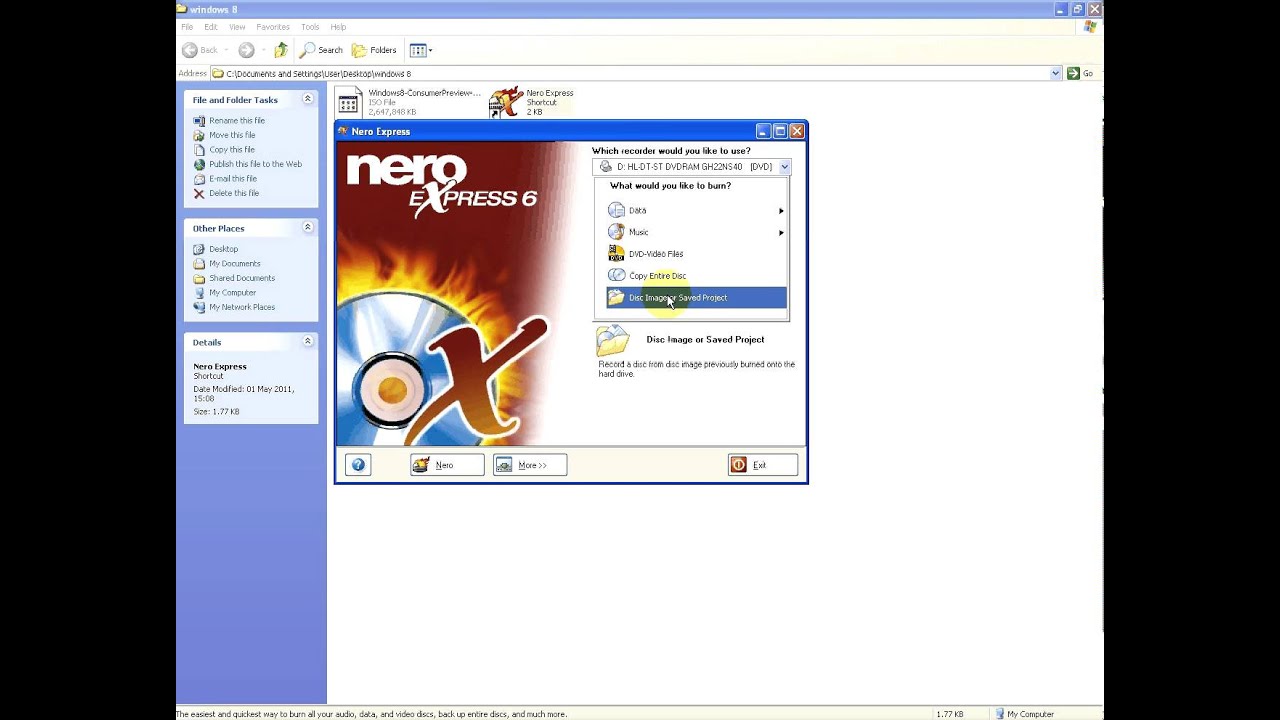This screenshot has width=1280, height=720.
Task: Click the Delete this file red X icon
Action: click(x=199, y=193)
